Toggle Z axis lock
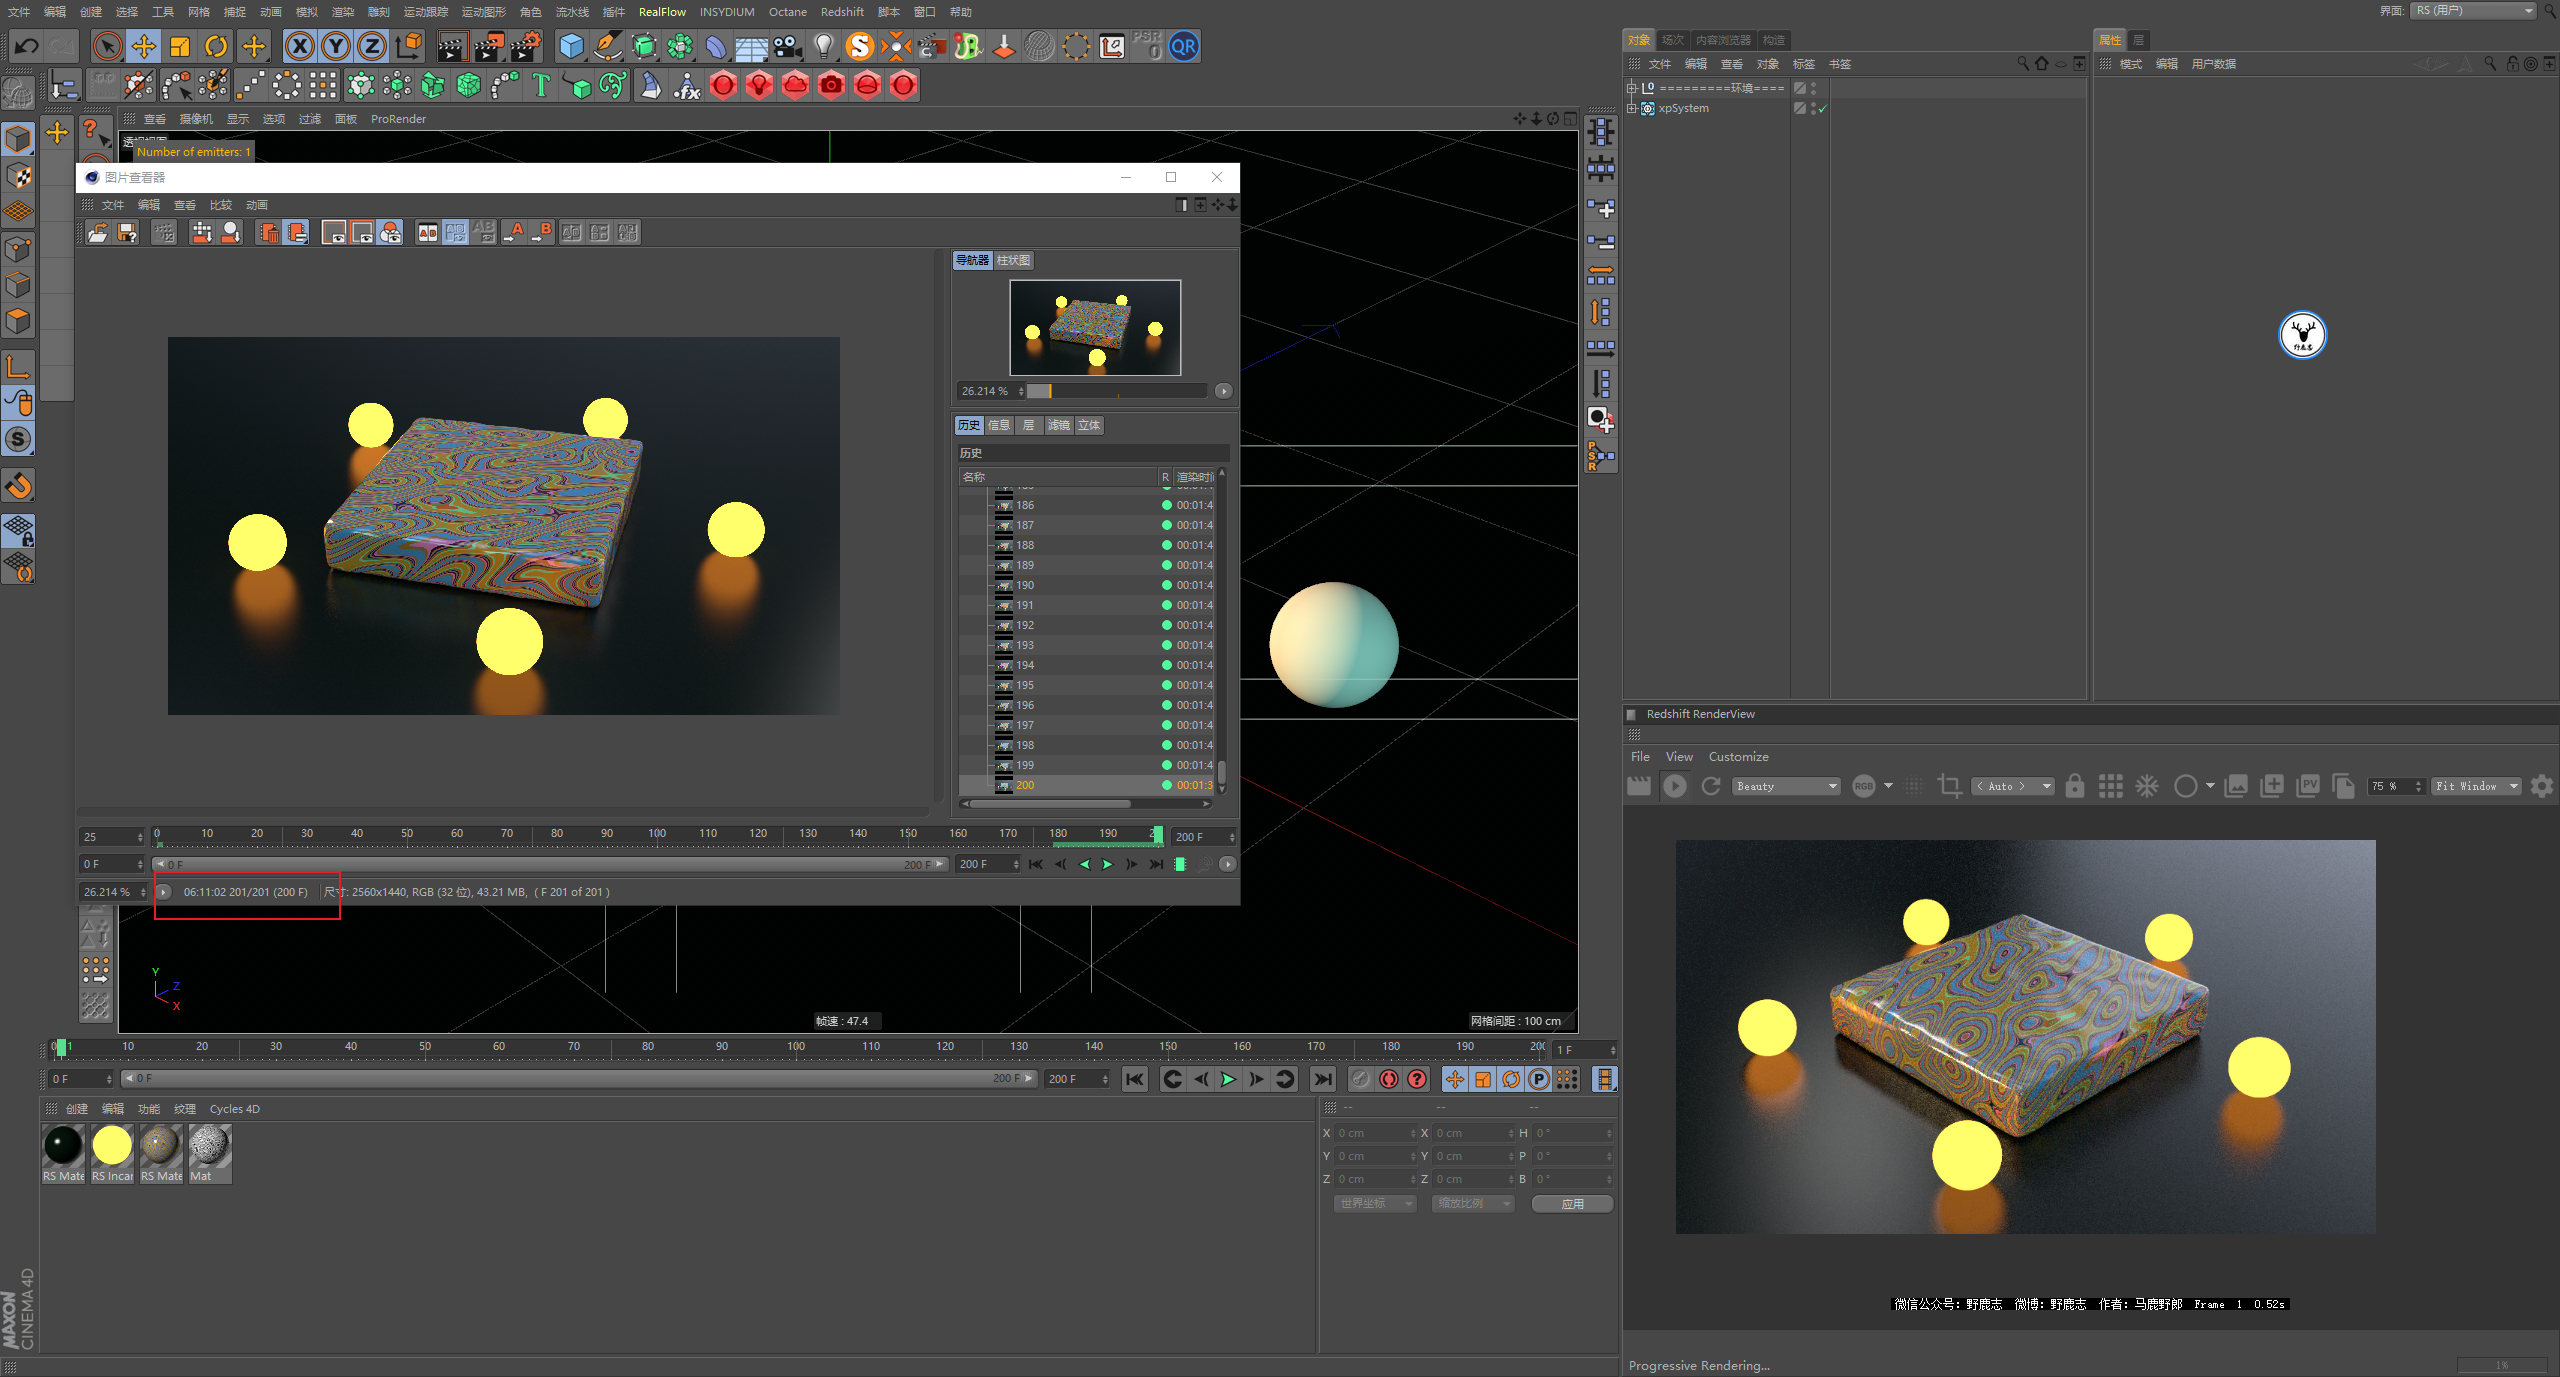The image size is (2560, 1377). coord(371,46)
